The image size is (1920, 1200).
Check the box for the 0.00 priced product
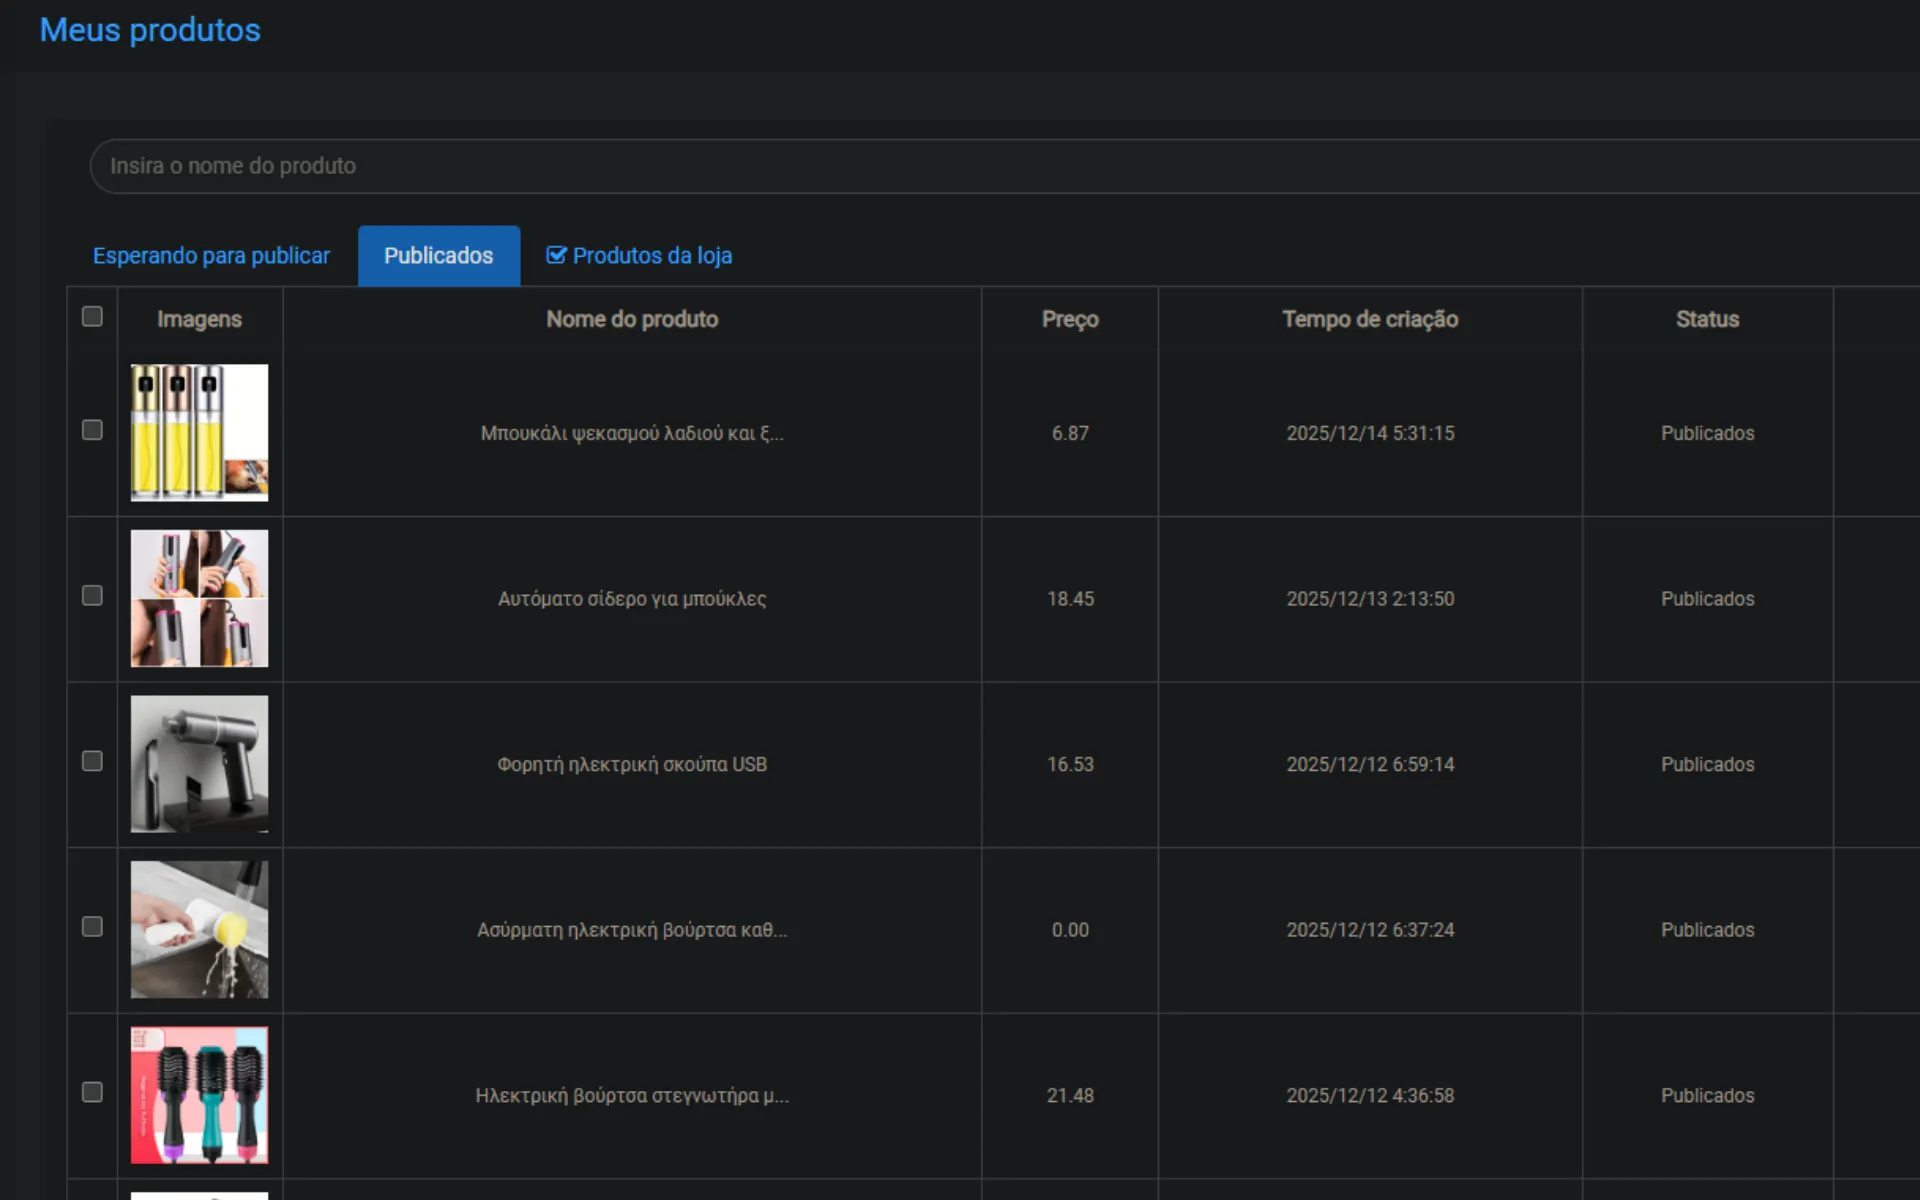tap(92, 927)
